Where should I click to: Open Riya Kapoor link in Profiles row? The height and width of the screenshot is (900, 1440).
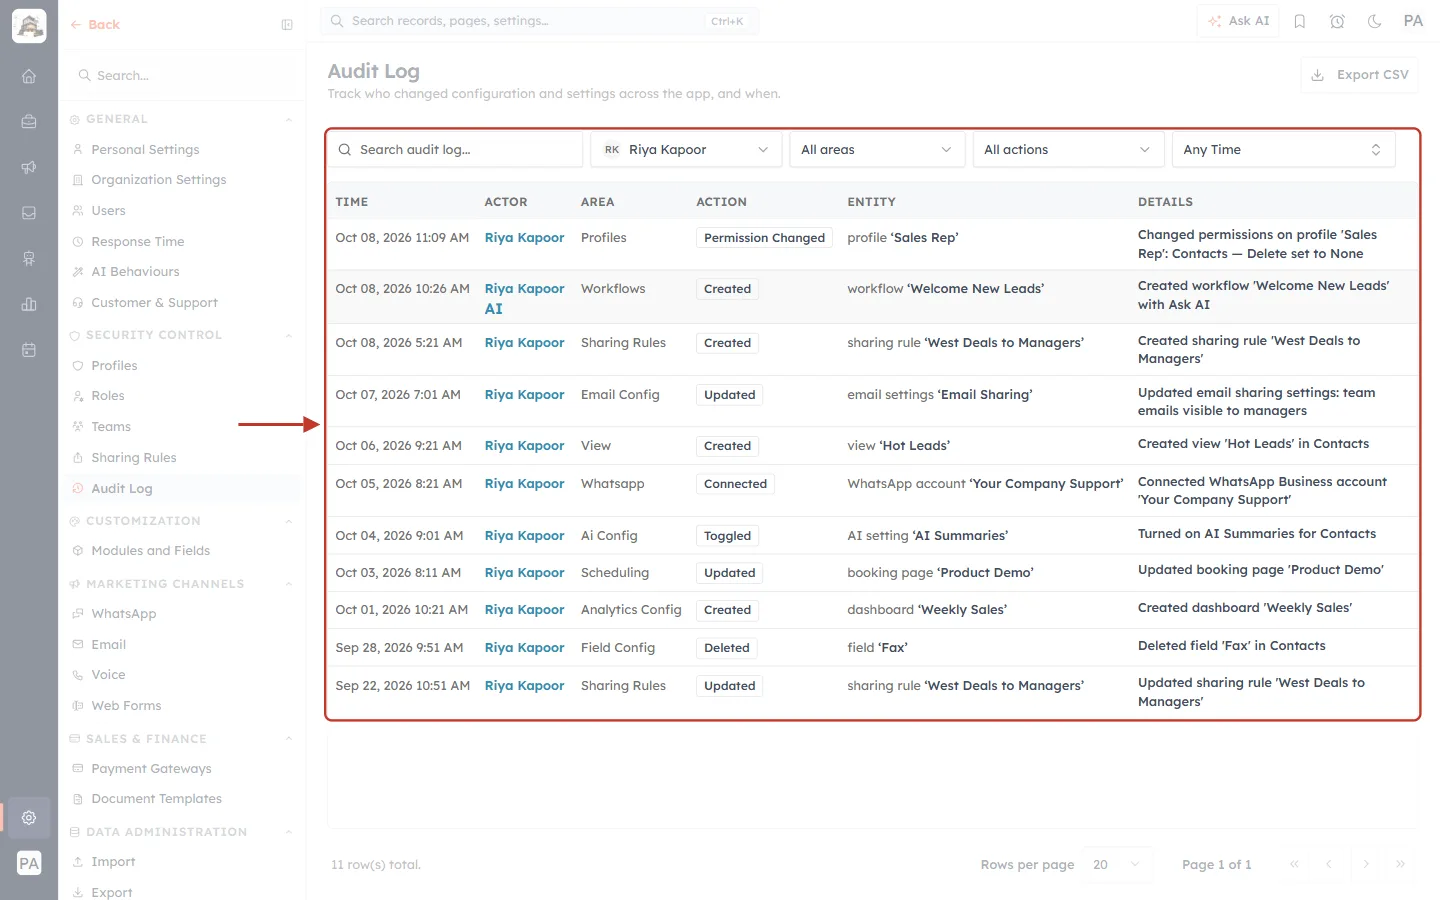click(x=524, y=238)
